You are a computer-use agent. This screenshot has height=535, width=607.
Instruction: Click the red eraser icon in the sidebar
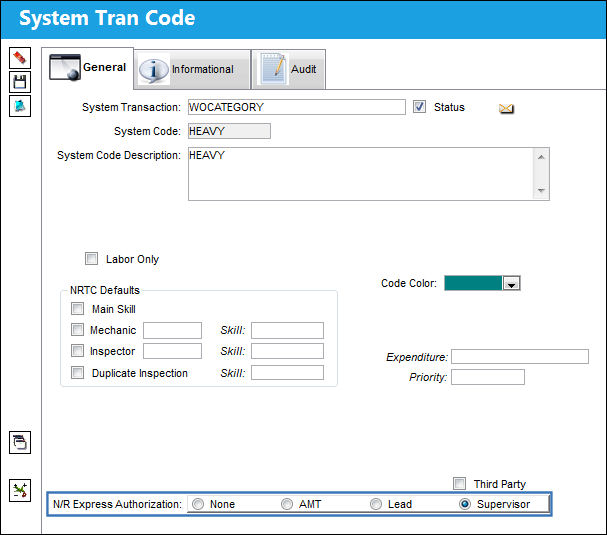click(20, 58)
